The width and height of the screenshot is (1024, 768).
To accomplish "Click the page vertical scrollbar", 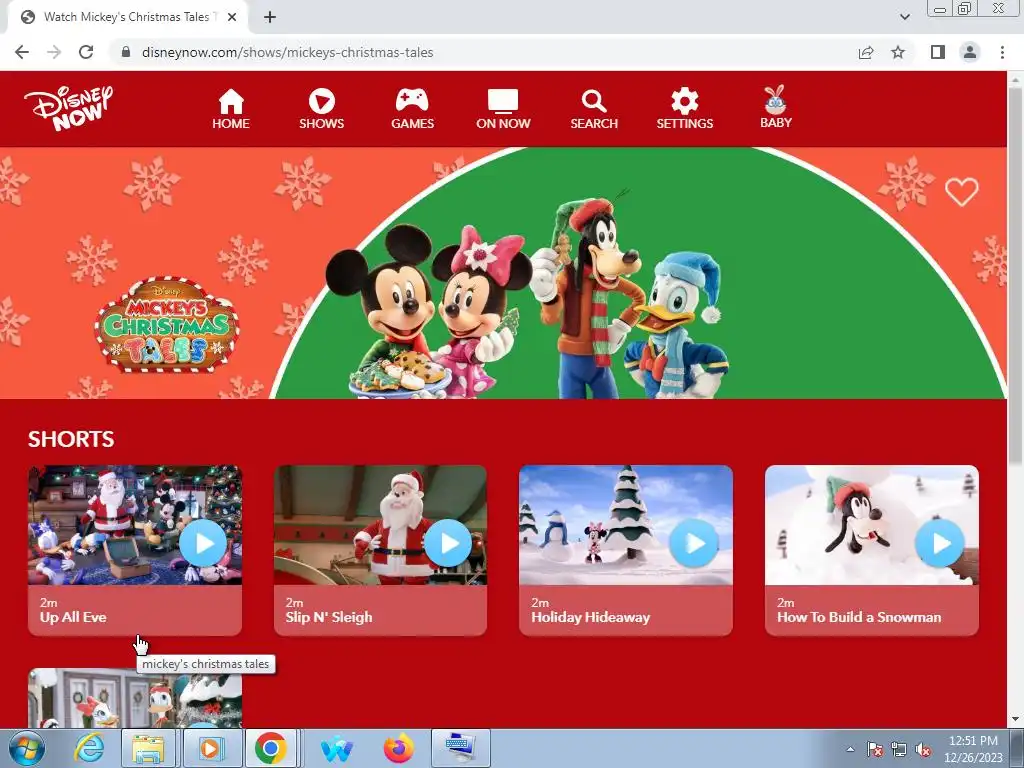I will pyautogui.click(x=1015, y=274).
